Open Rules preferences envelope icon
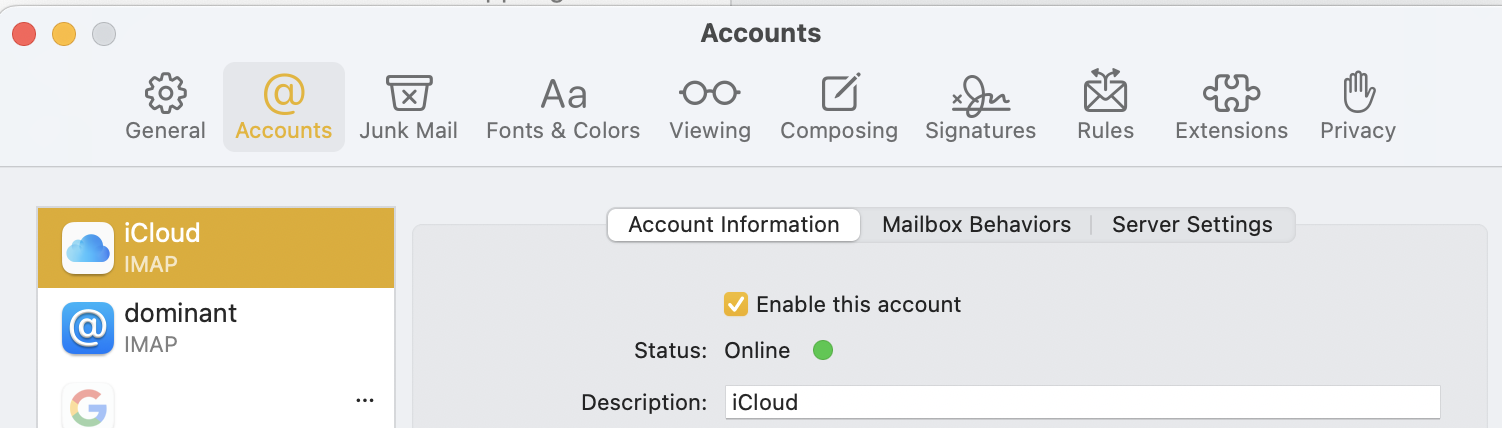The width and height of the screenshot is (1502, 428). point(1105,92)
